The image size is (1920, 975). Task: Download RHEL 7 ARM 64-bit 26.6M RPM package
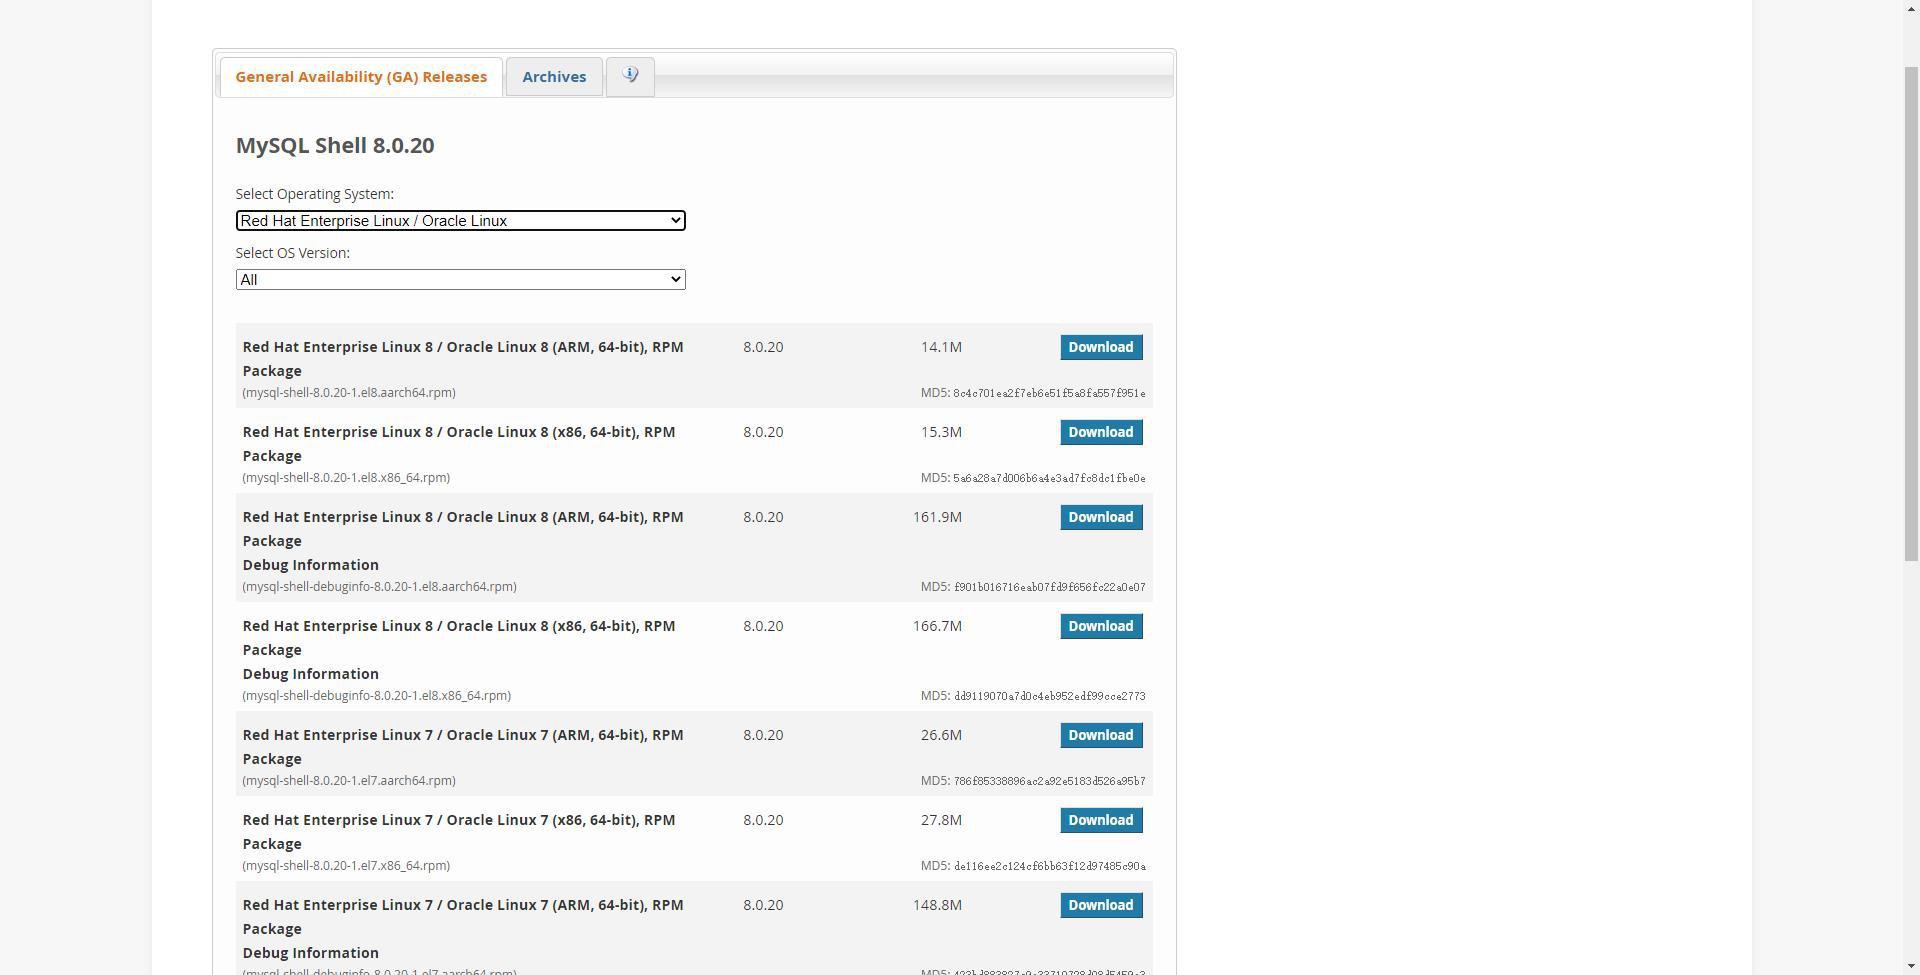coord(1101,735)
